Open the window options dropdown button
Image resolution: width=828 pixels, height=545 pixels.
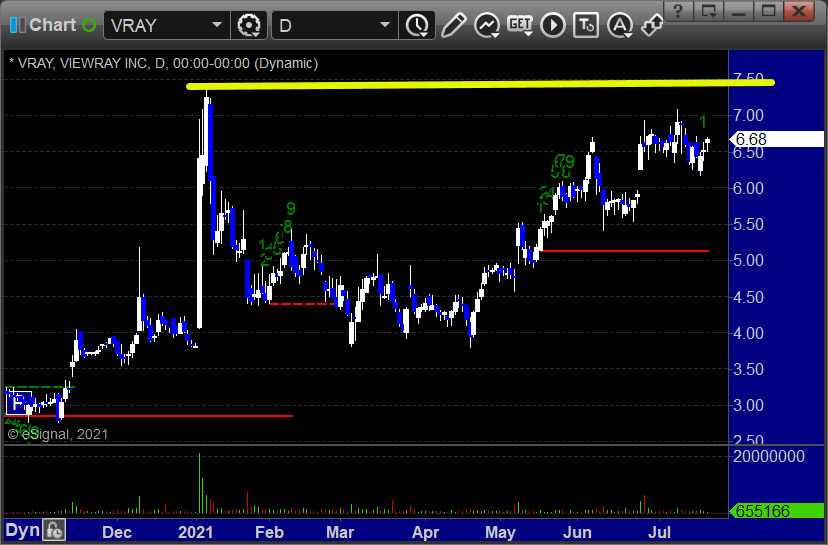click(709, 11)
